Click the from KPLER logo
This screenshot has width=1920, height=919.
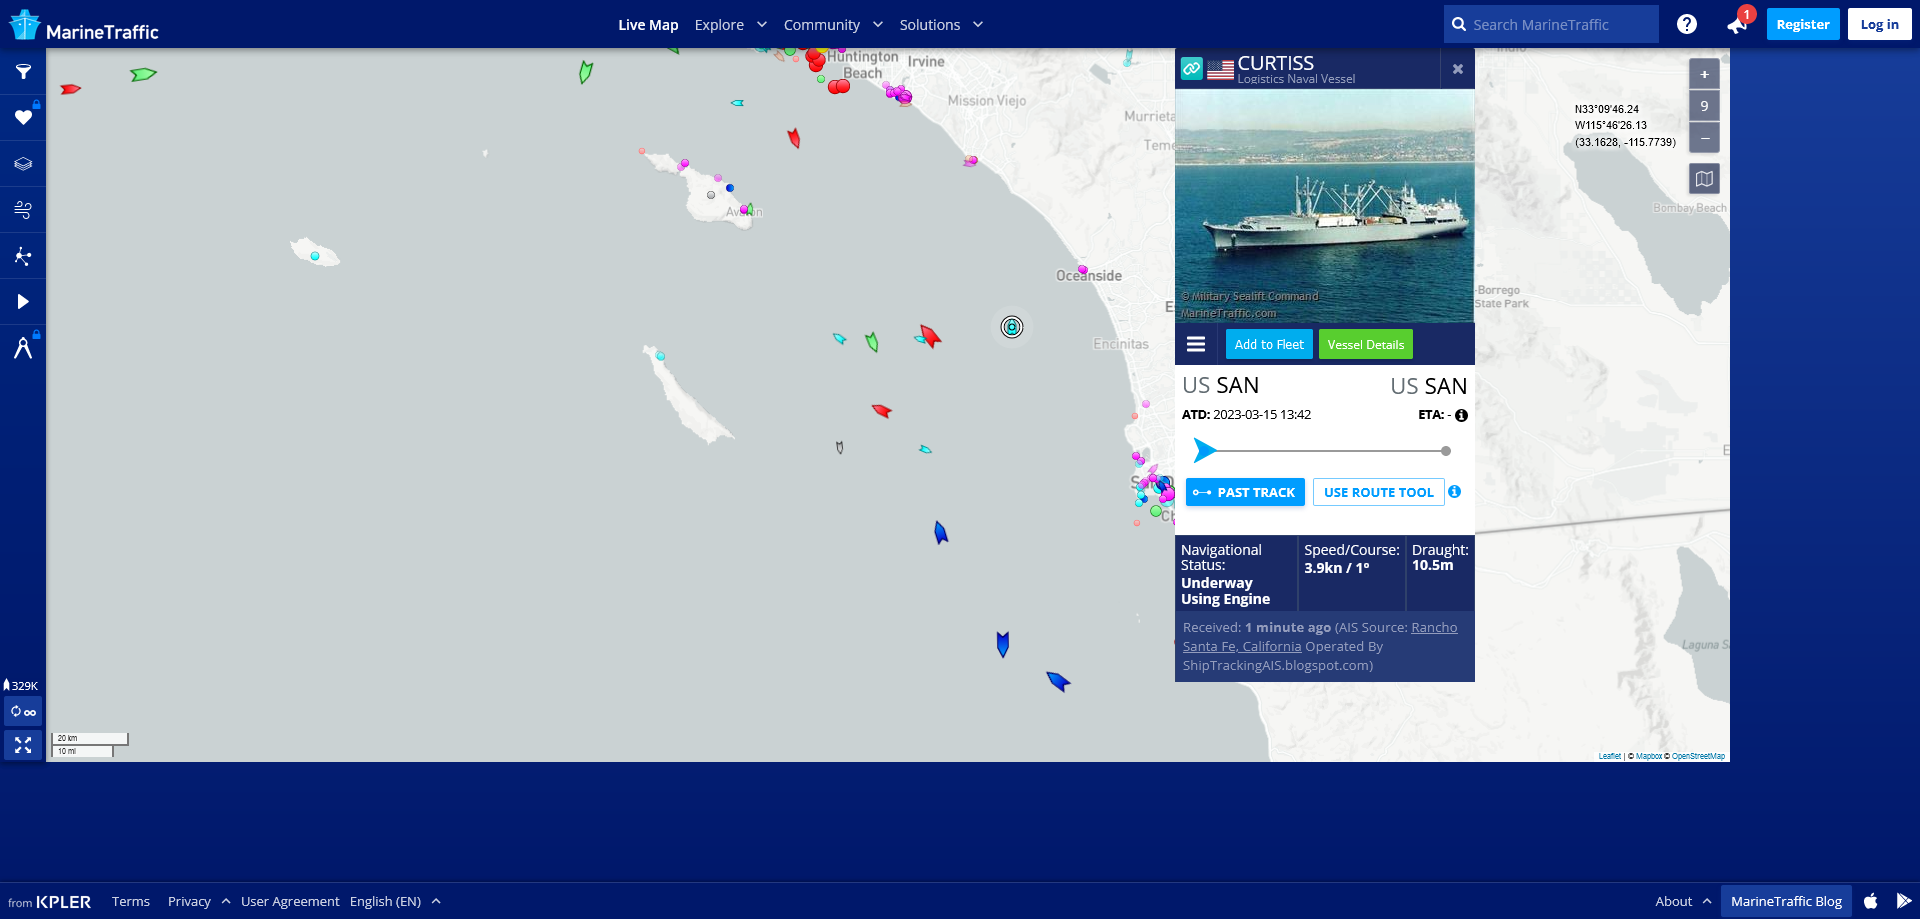pyautogui.click(x=49, y=902)
